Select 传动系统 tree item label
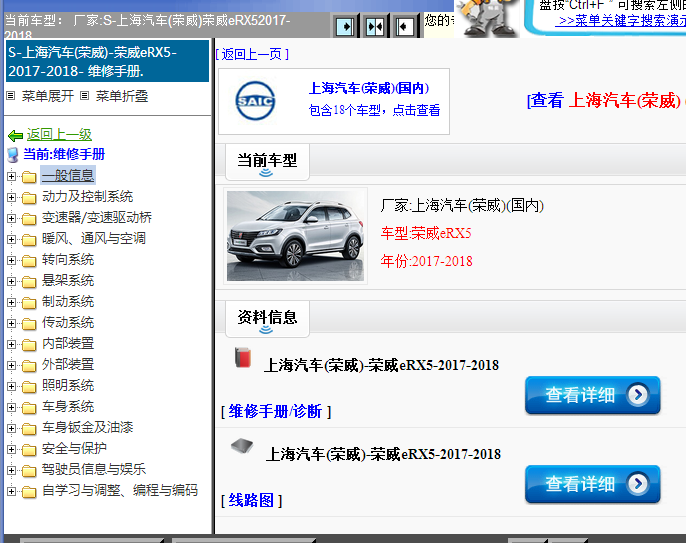This screenshot has width=686, height=543. 68,322
